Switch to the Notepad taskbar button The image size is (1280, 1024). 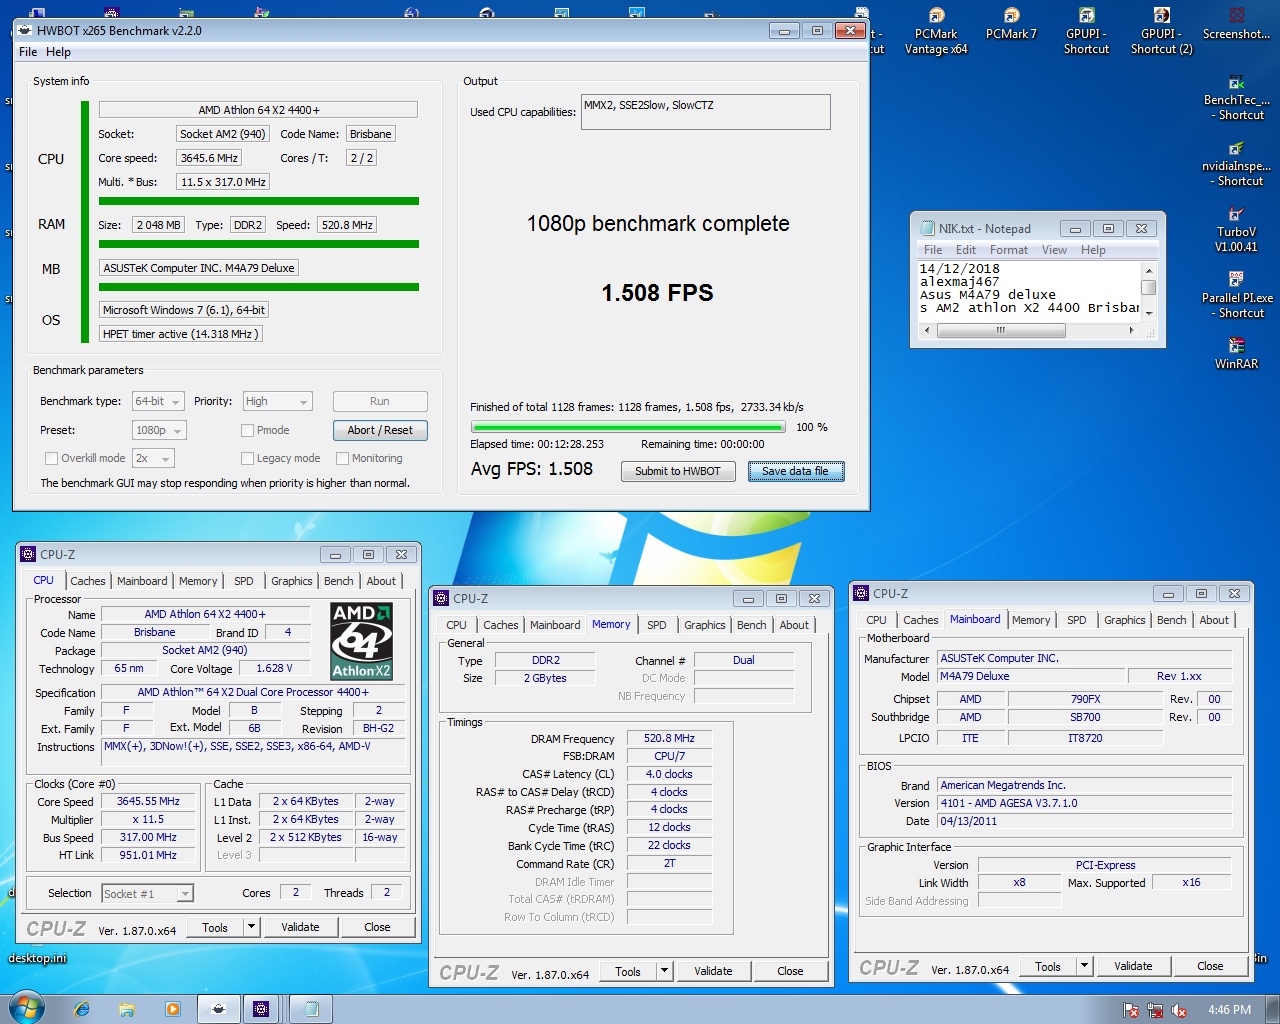coord(310,1009)
